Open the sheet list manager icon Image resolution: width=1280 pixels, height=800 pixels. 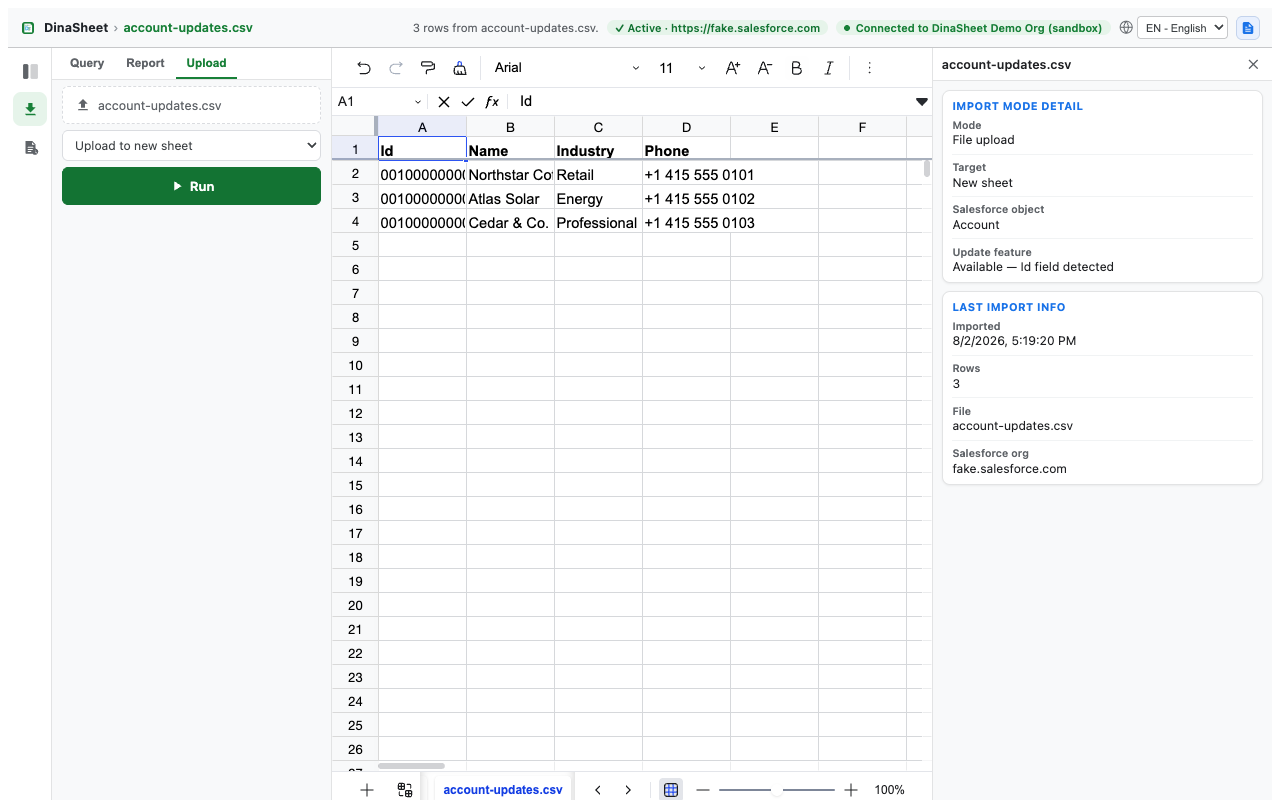click(x=405, y=789)
